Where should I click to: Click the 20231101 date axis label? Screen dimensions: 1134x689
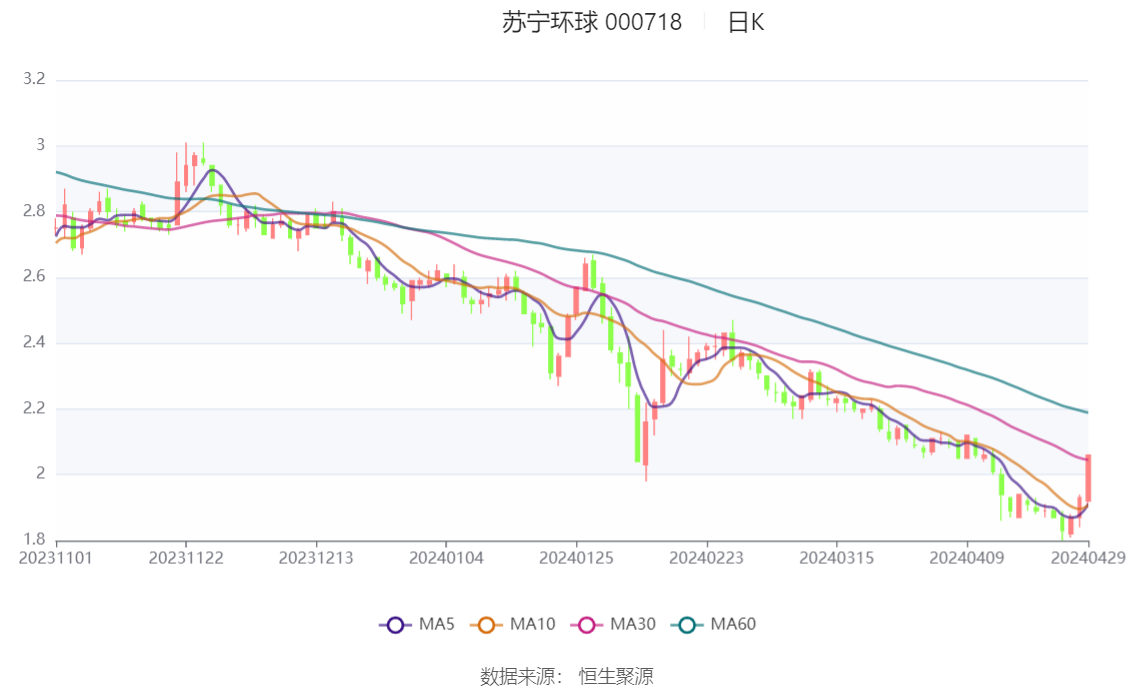[x=56, y=557]
